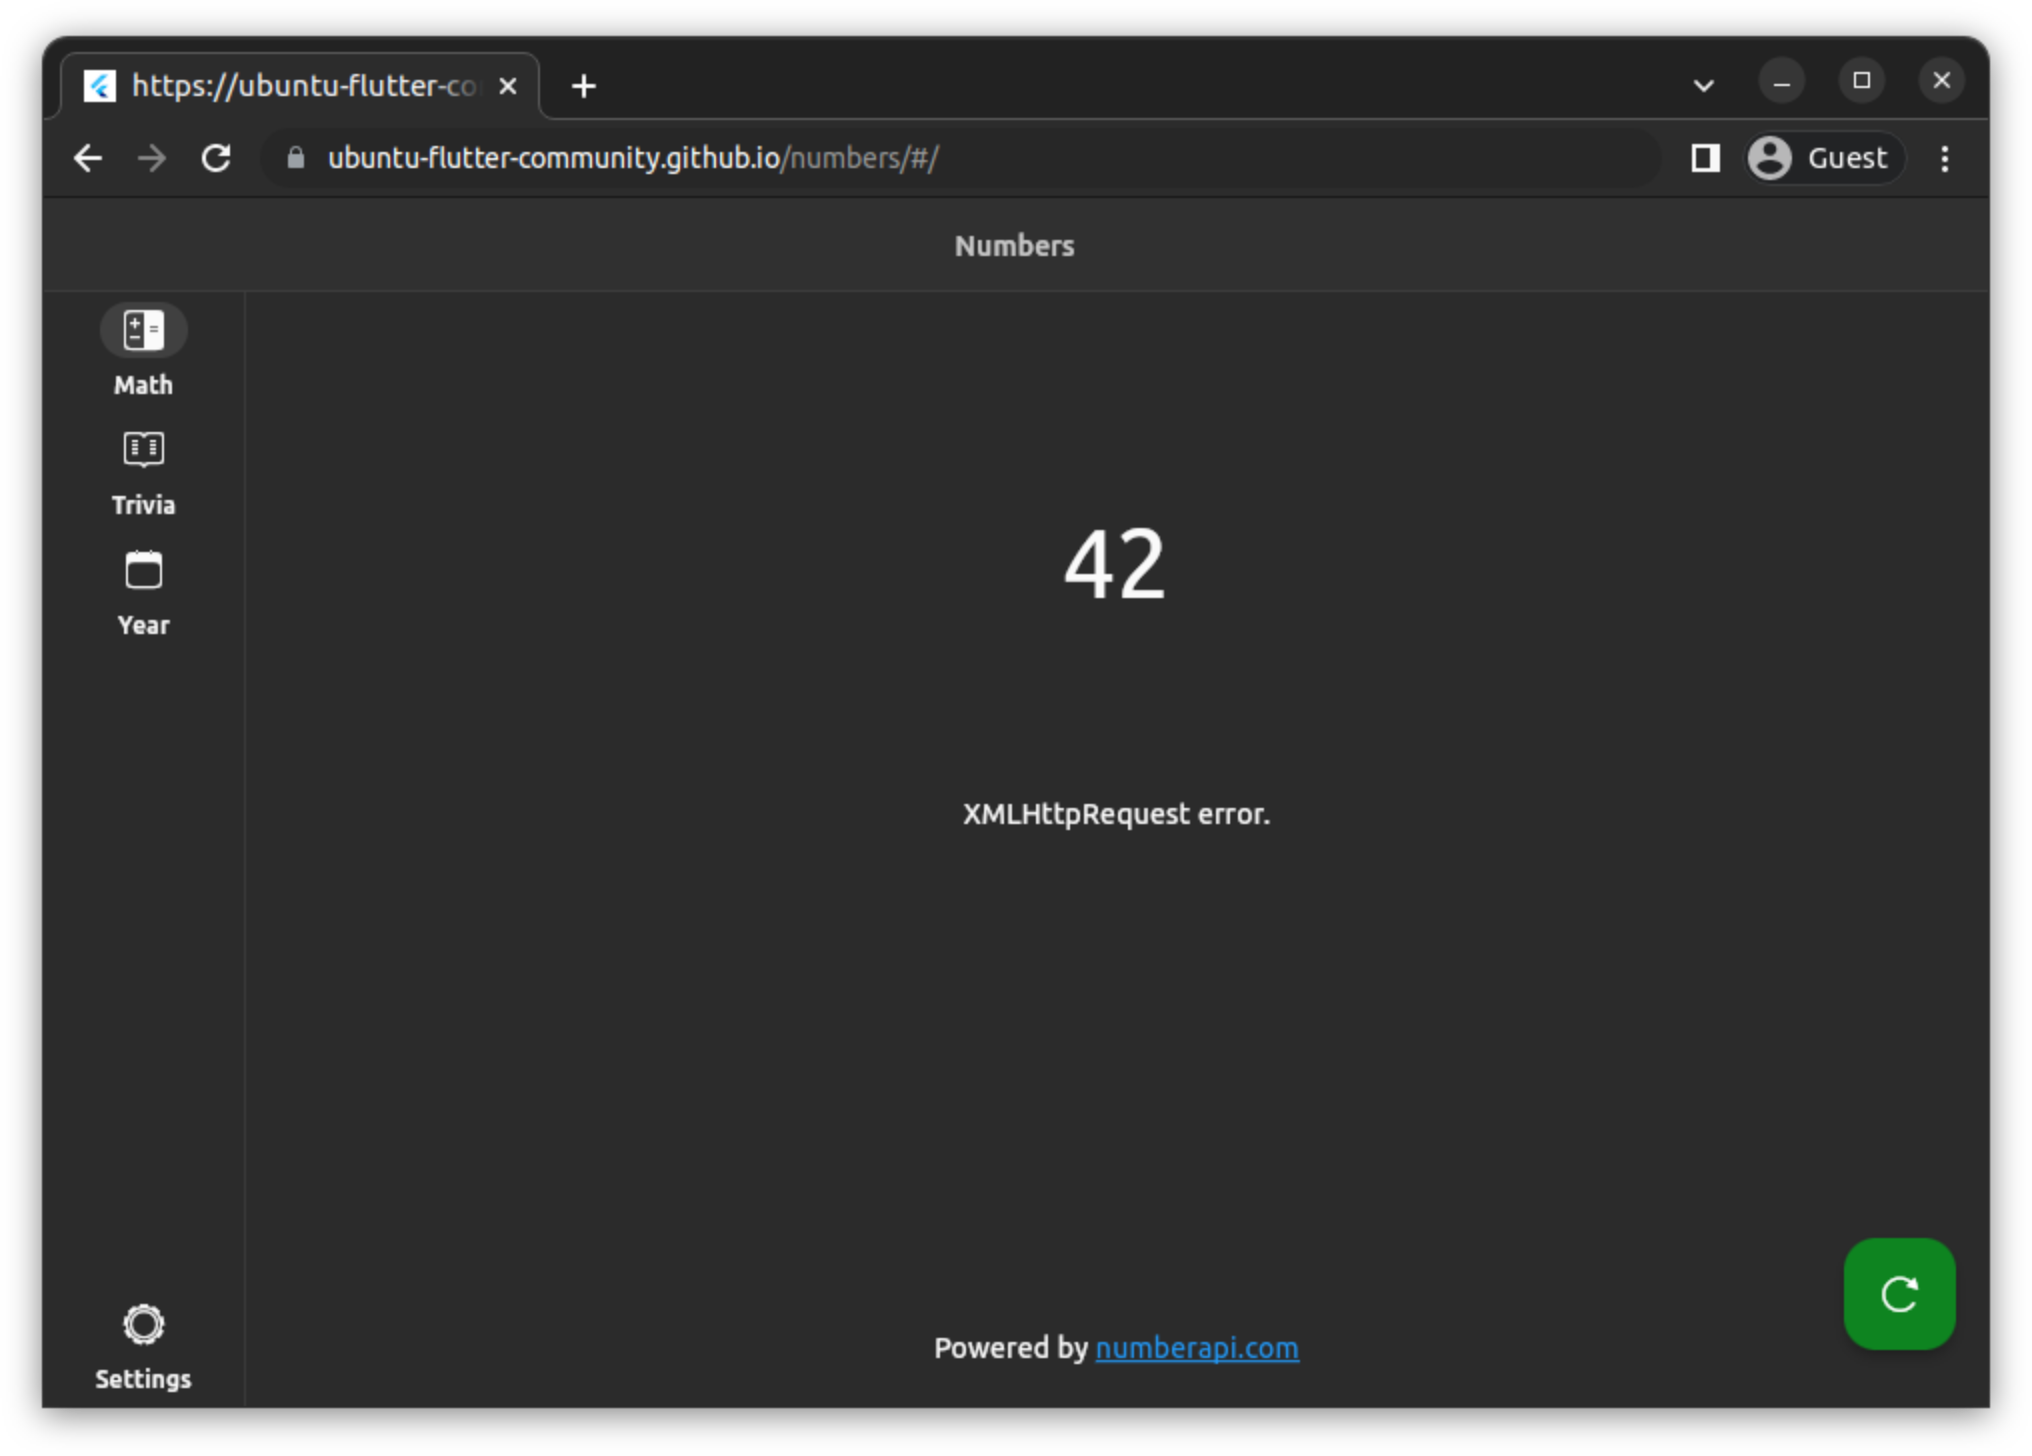Select the Math calculator icon
The height and width of the screenshot is (1456, 2032).
pyautogui.click(x=143, y=331)
